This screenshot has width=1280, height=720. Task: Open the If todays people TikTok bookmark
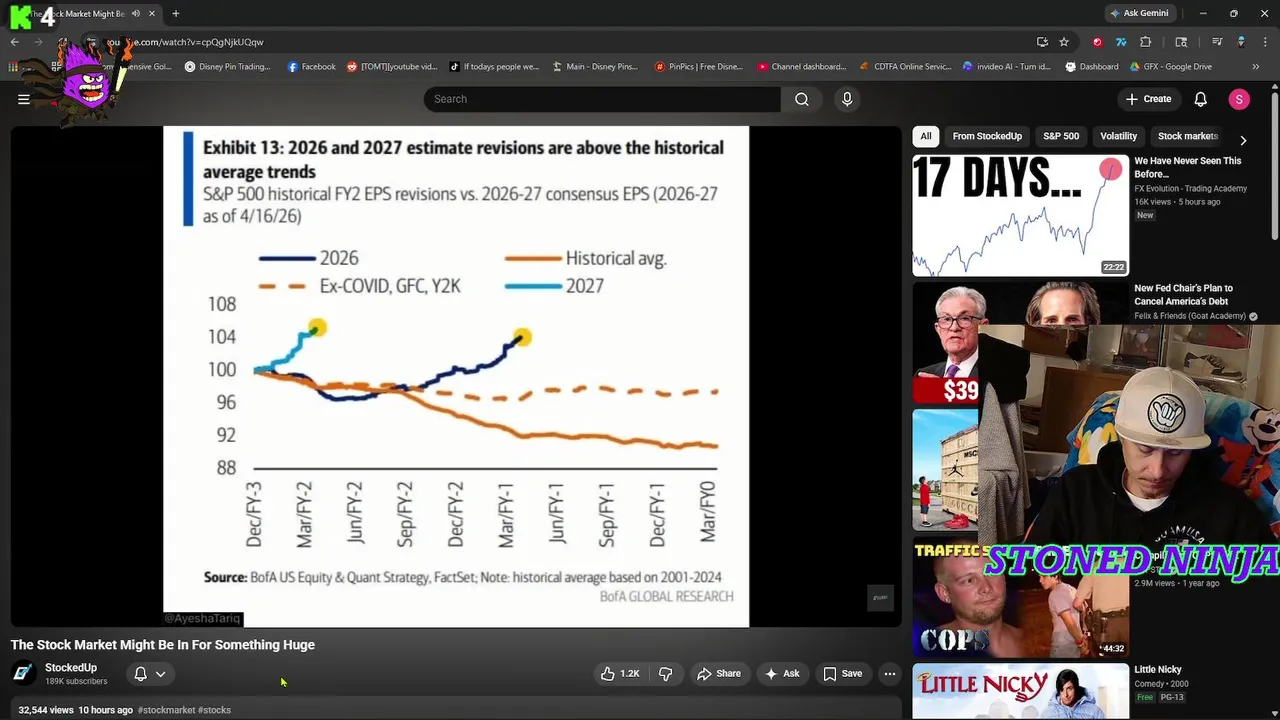(x=493, y=67)
